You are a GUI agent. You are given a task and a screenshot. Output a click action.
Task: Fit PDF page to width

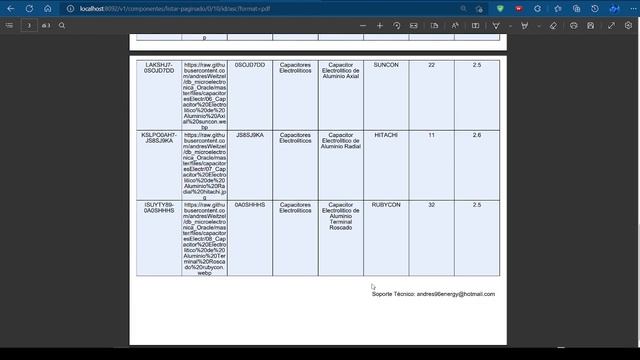[413, 25]
